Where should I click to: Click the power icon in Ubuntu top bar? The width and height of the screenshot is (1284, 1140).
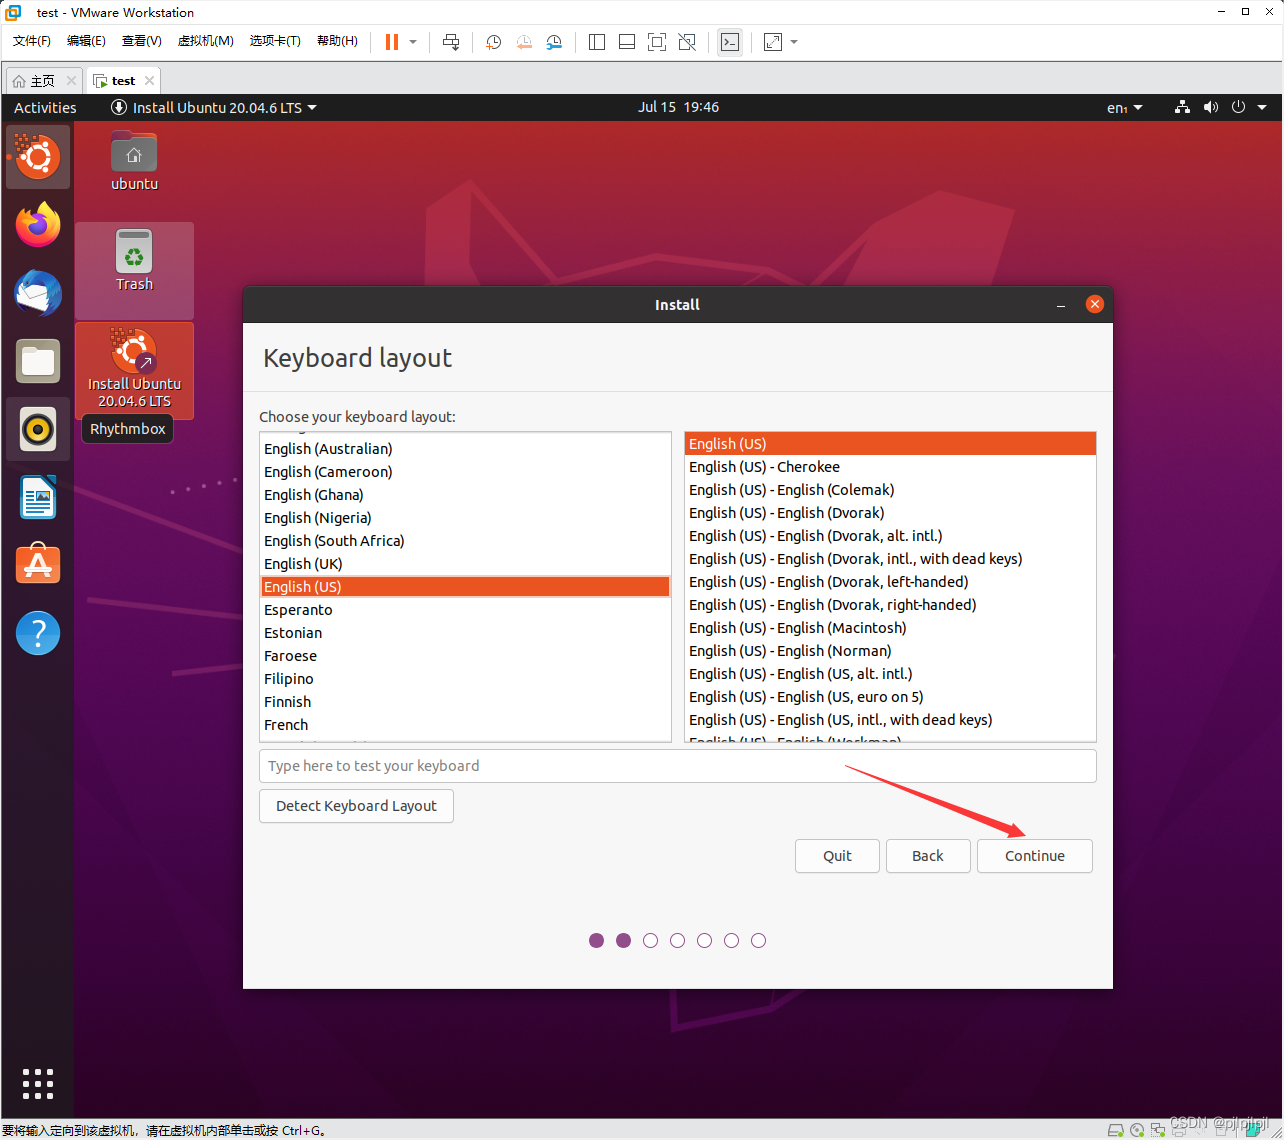pyautogui.click(x=1239, y=107)
